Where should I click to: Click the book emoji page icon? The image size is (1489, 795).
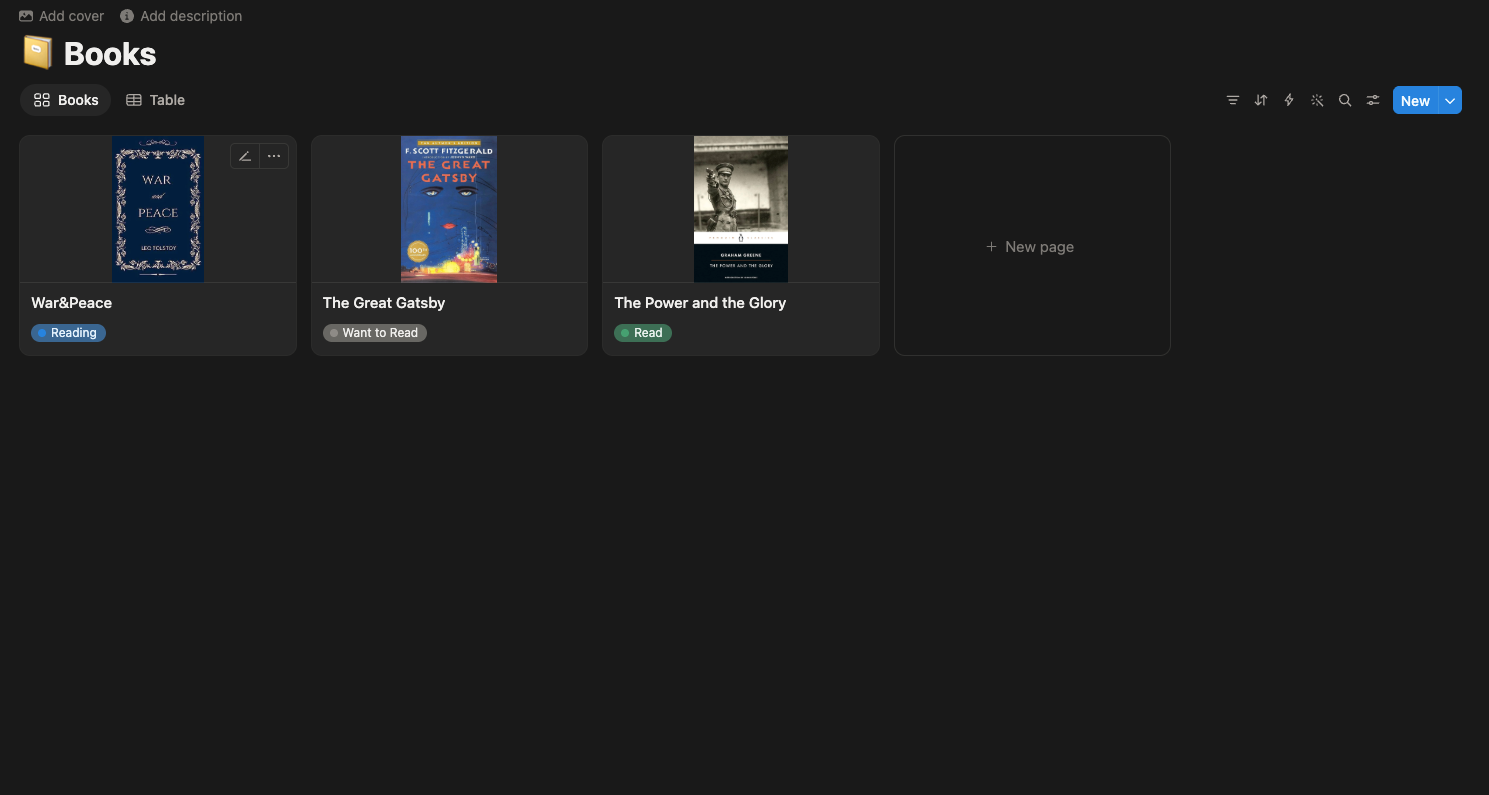[x=37, y=53]
